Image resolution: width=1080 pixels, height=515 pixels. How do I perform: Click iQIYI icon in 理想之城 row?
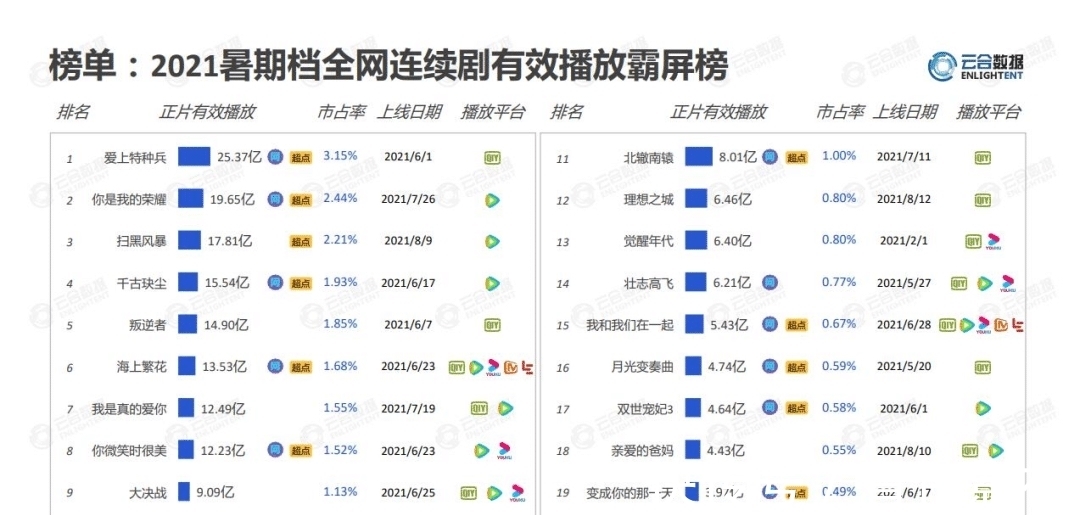pos(982,200)
